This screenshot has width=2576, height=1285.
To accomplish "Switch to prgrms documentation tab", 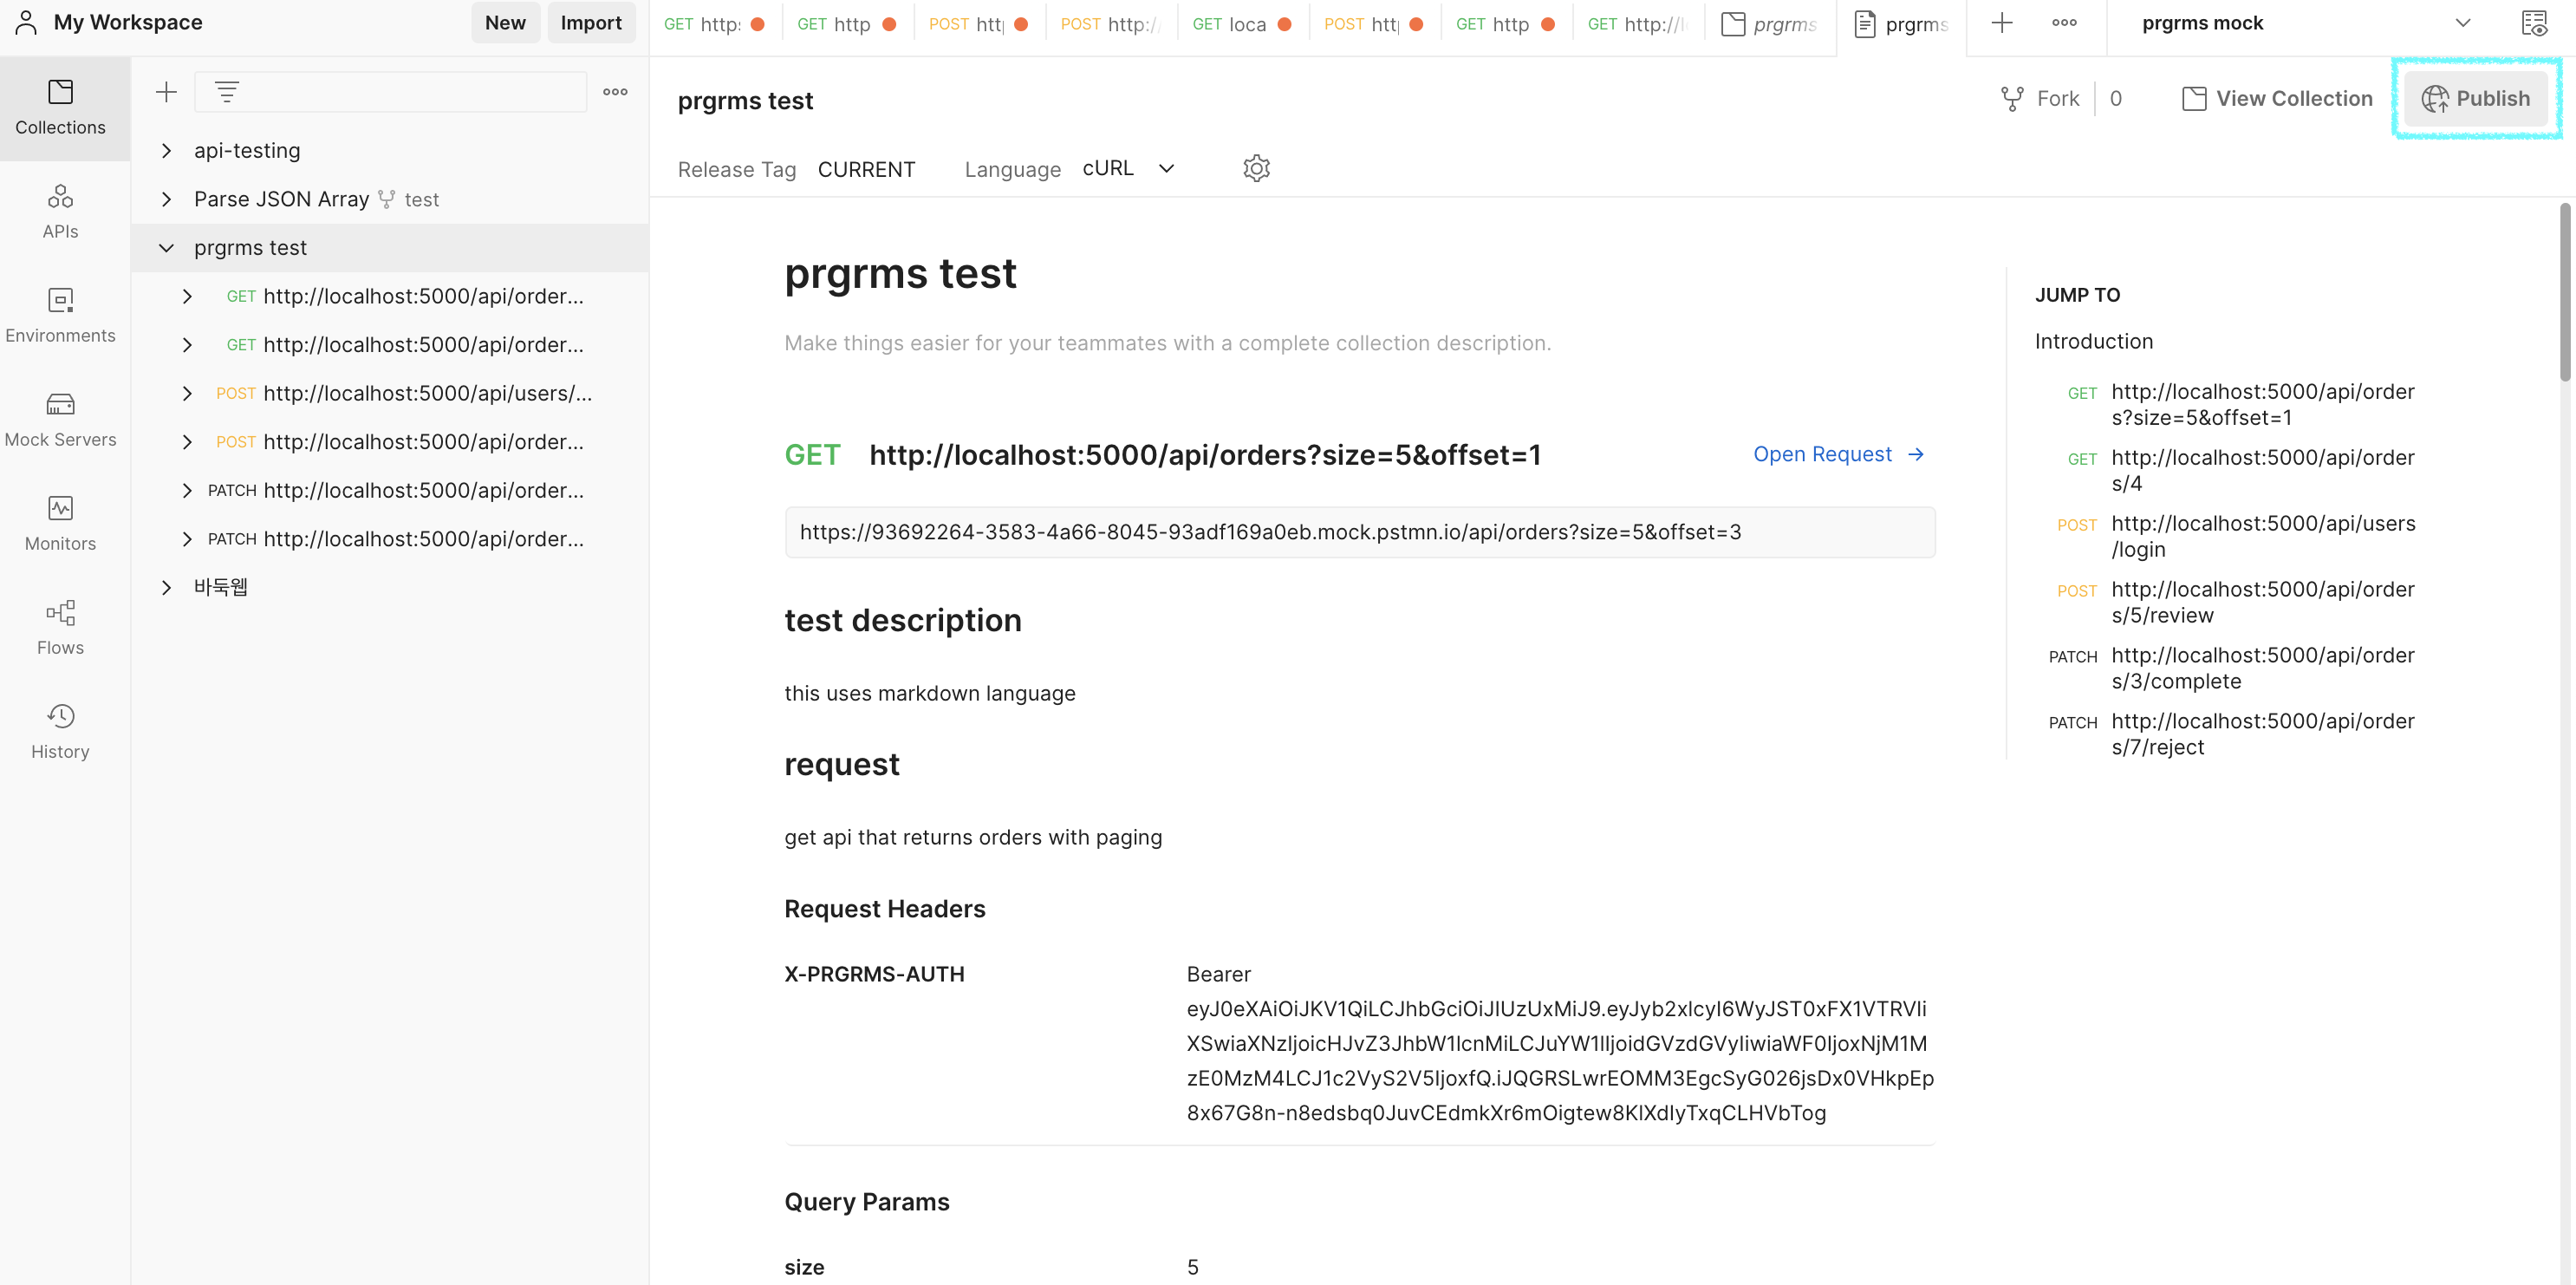I will [1902, 24].
